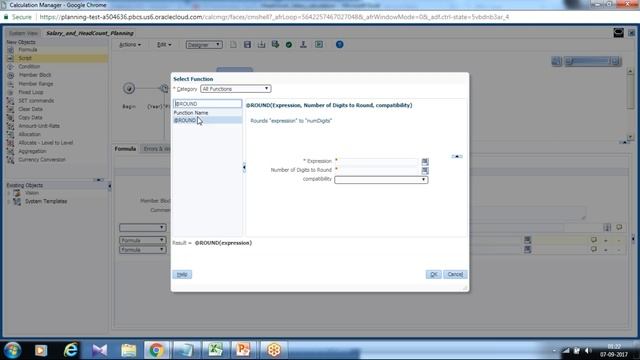Open second Formula dropdown in grid row

142,250
